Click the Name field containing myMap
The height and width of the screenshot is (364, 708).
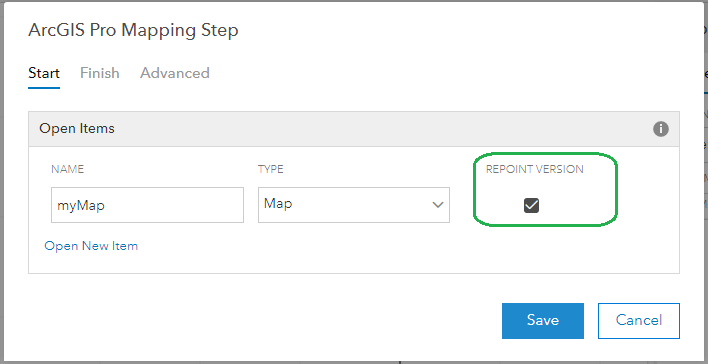[x=147, y=205]
